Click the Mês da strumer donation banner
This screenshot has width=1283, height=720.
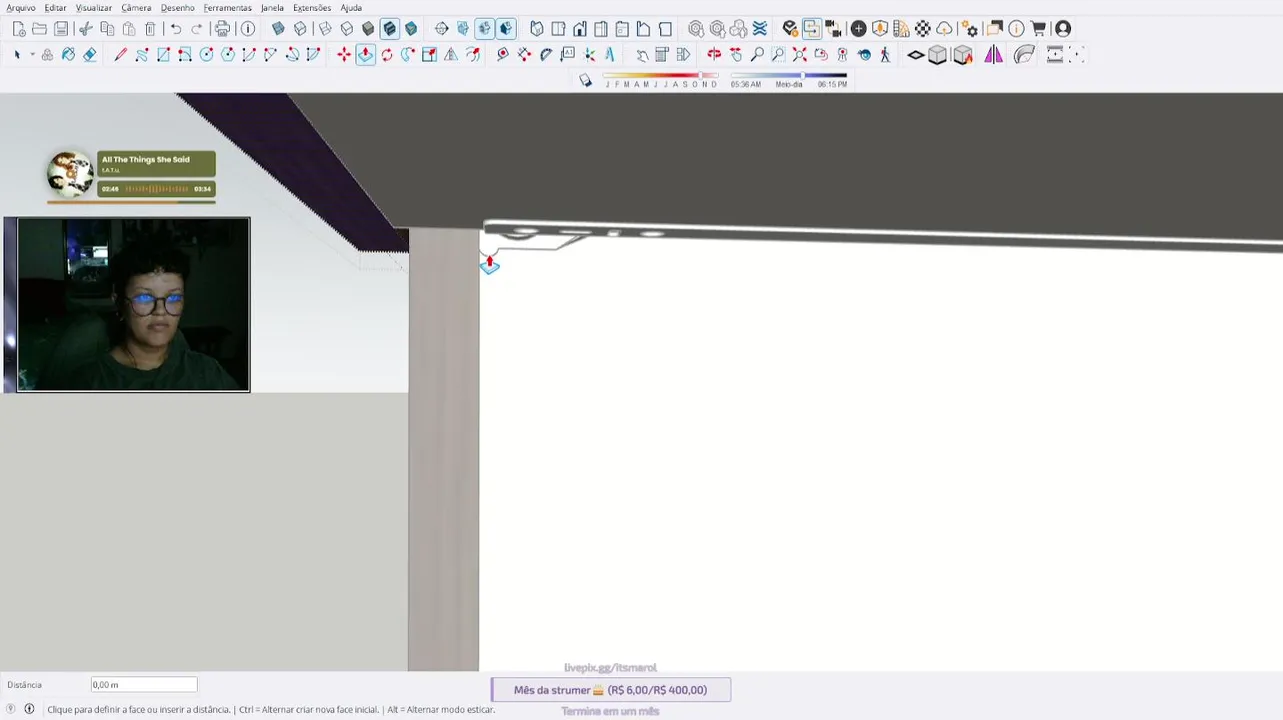point(611,690)
